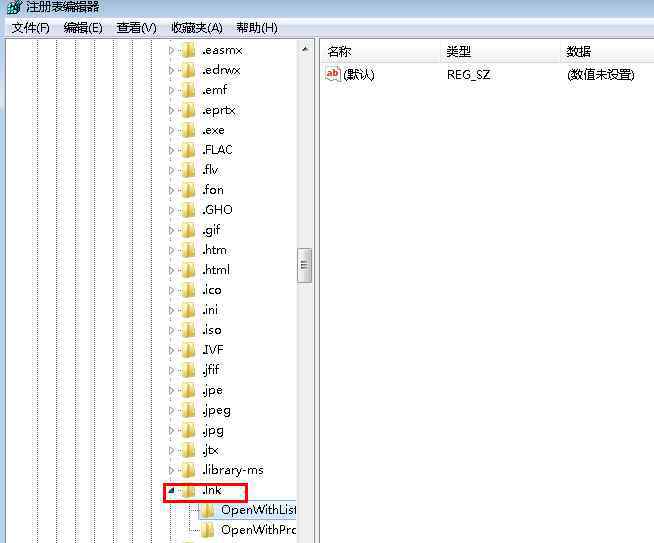Expand the .html registry key

click(171, 270)
